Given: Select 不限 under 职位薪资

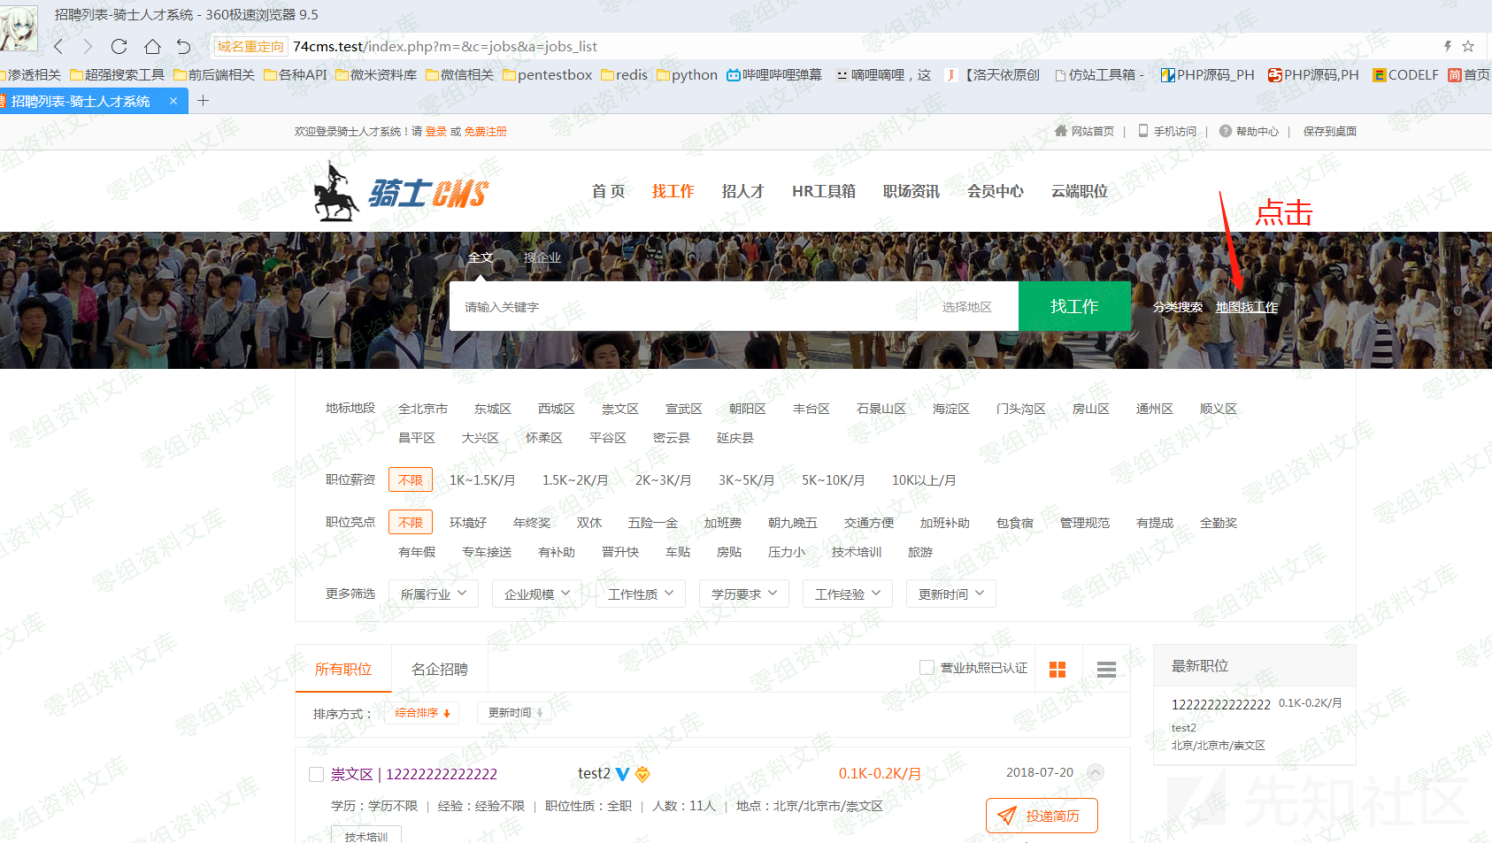Looking at the screenshot, I should click(410, 480).
